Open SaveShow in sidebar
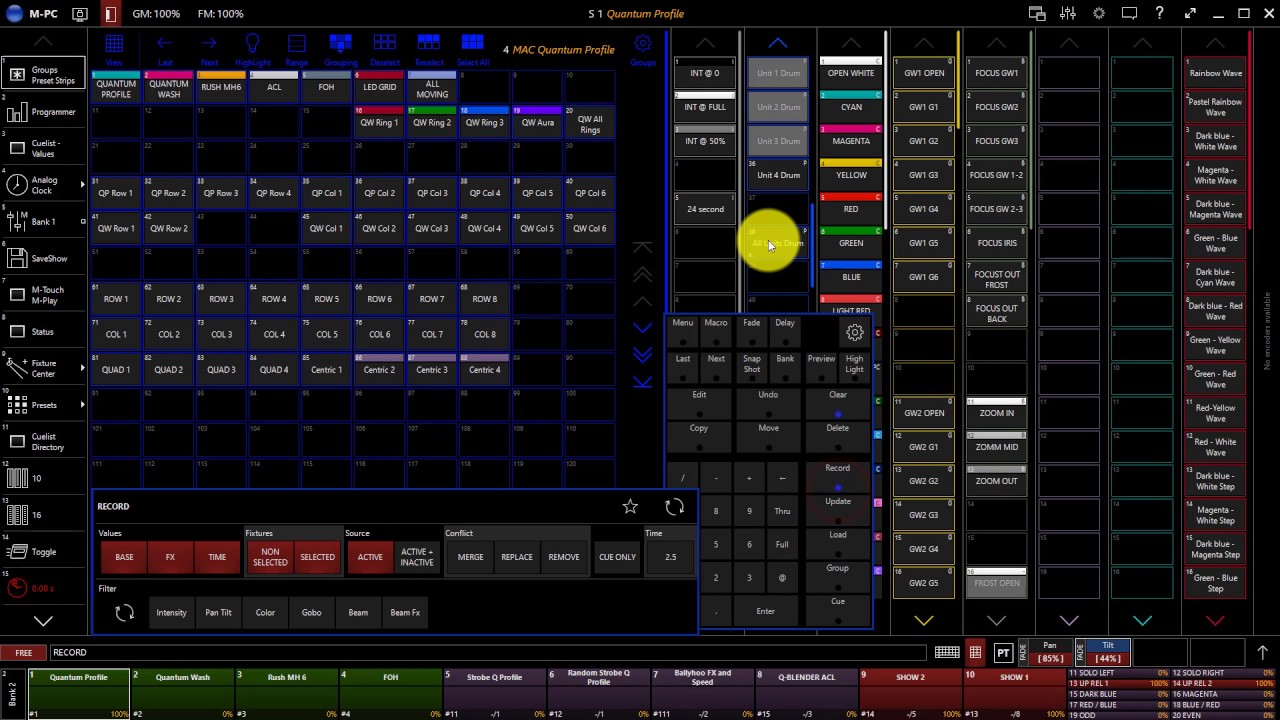Screen dimensions: 1280x720 point(43,258)
